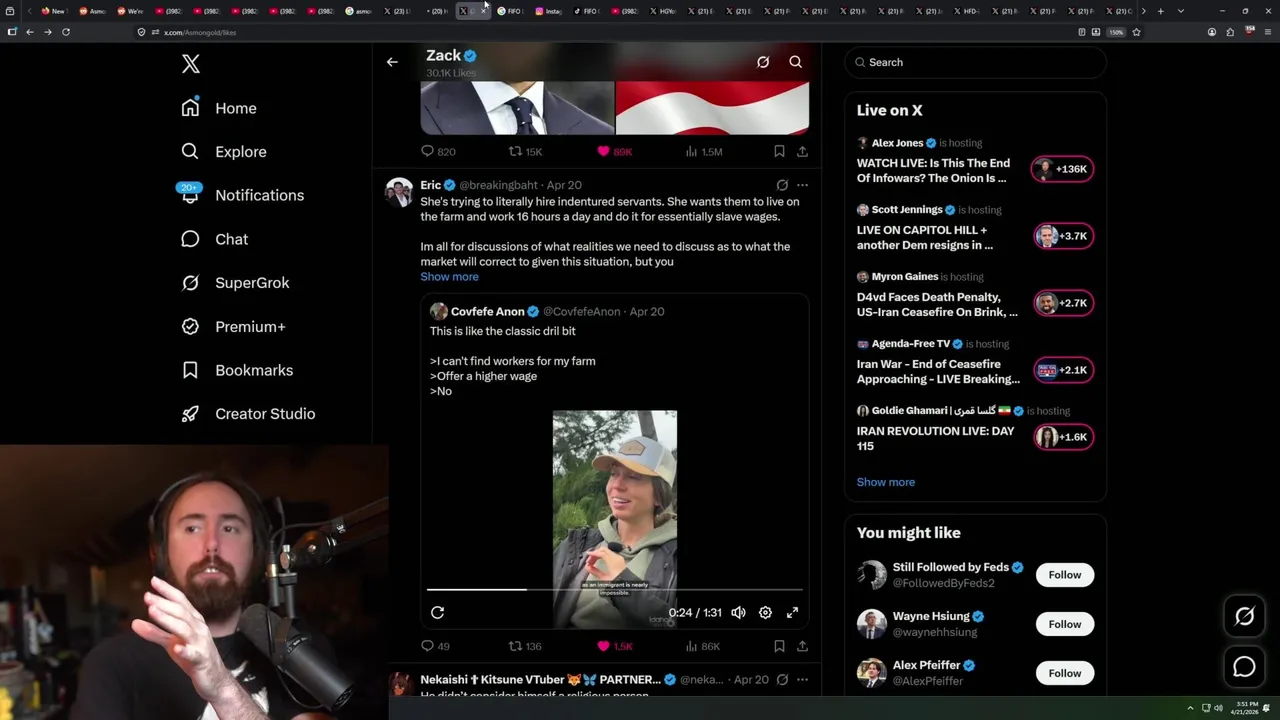
Task: Open Chat from the sidebar
Action: point(214,239)
